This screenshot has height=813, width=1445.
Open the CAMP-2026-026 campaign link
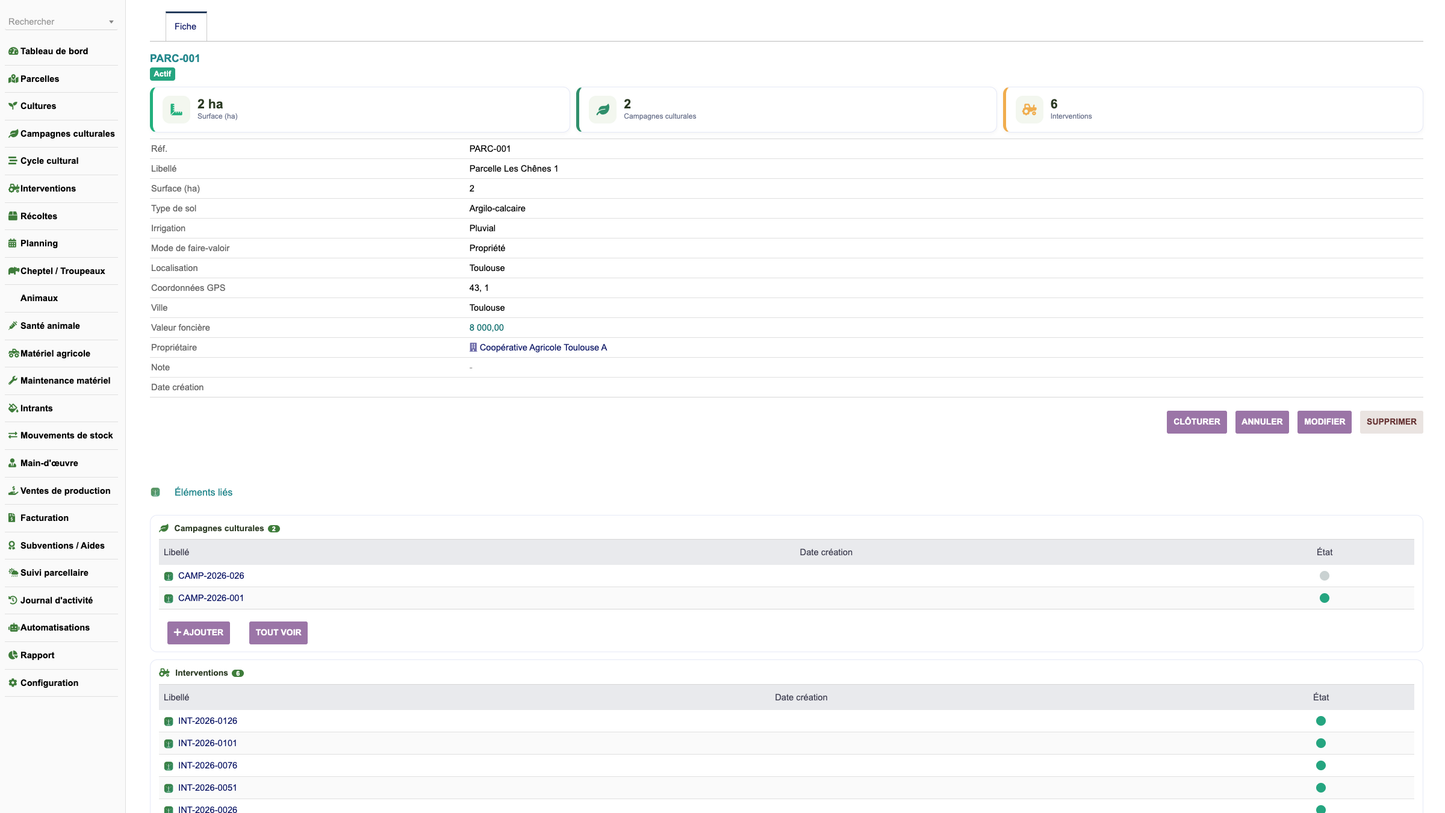click(x=211, y=576)
